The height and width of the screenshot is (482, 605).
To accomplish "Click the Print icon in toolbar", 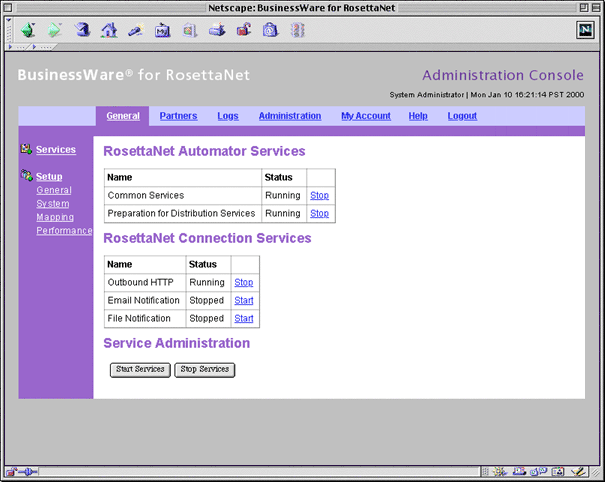I will coord(217,30).
